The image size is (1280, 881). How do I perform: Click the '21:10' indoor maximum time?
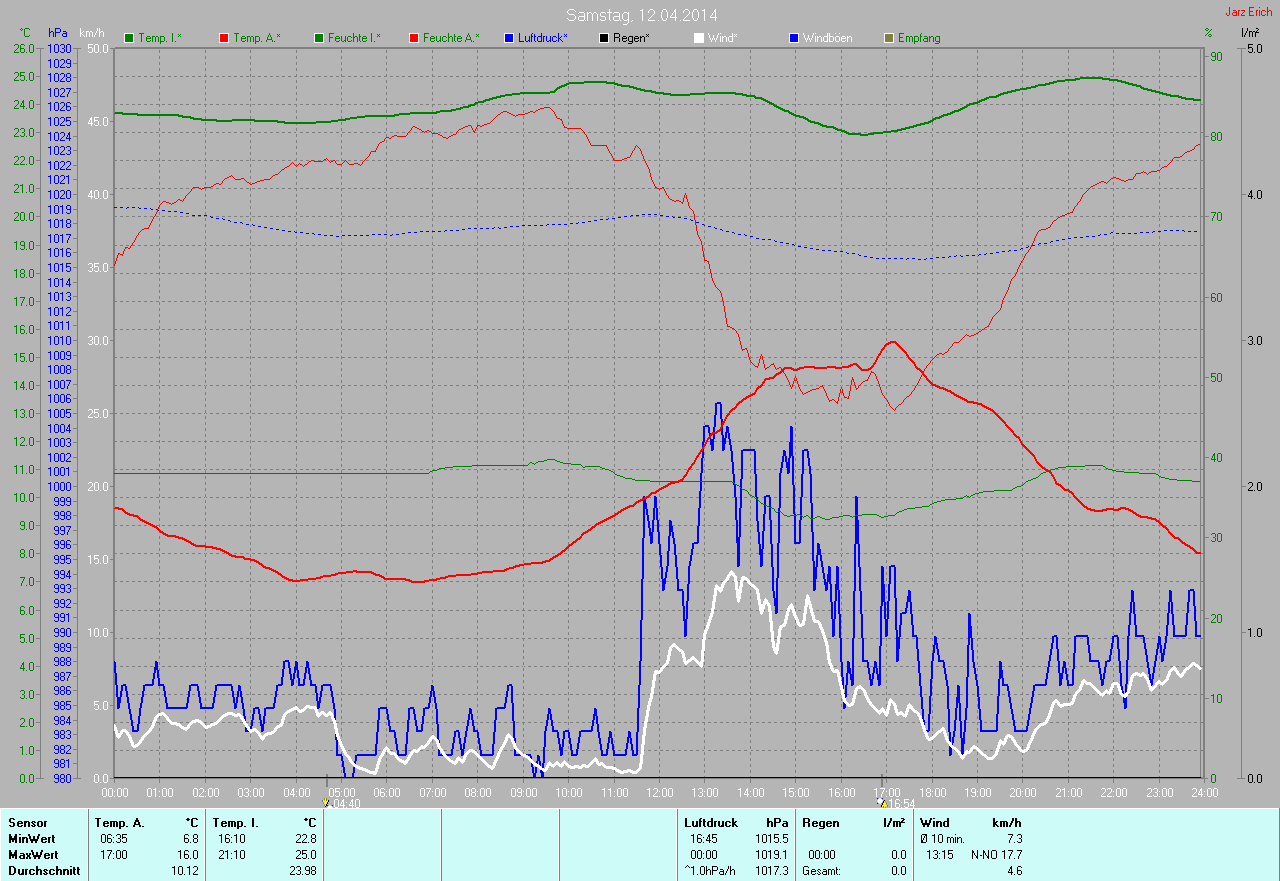[x=231, y=855]
